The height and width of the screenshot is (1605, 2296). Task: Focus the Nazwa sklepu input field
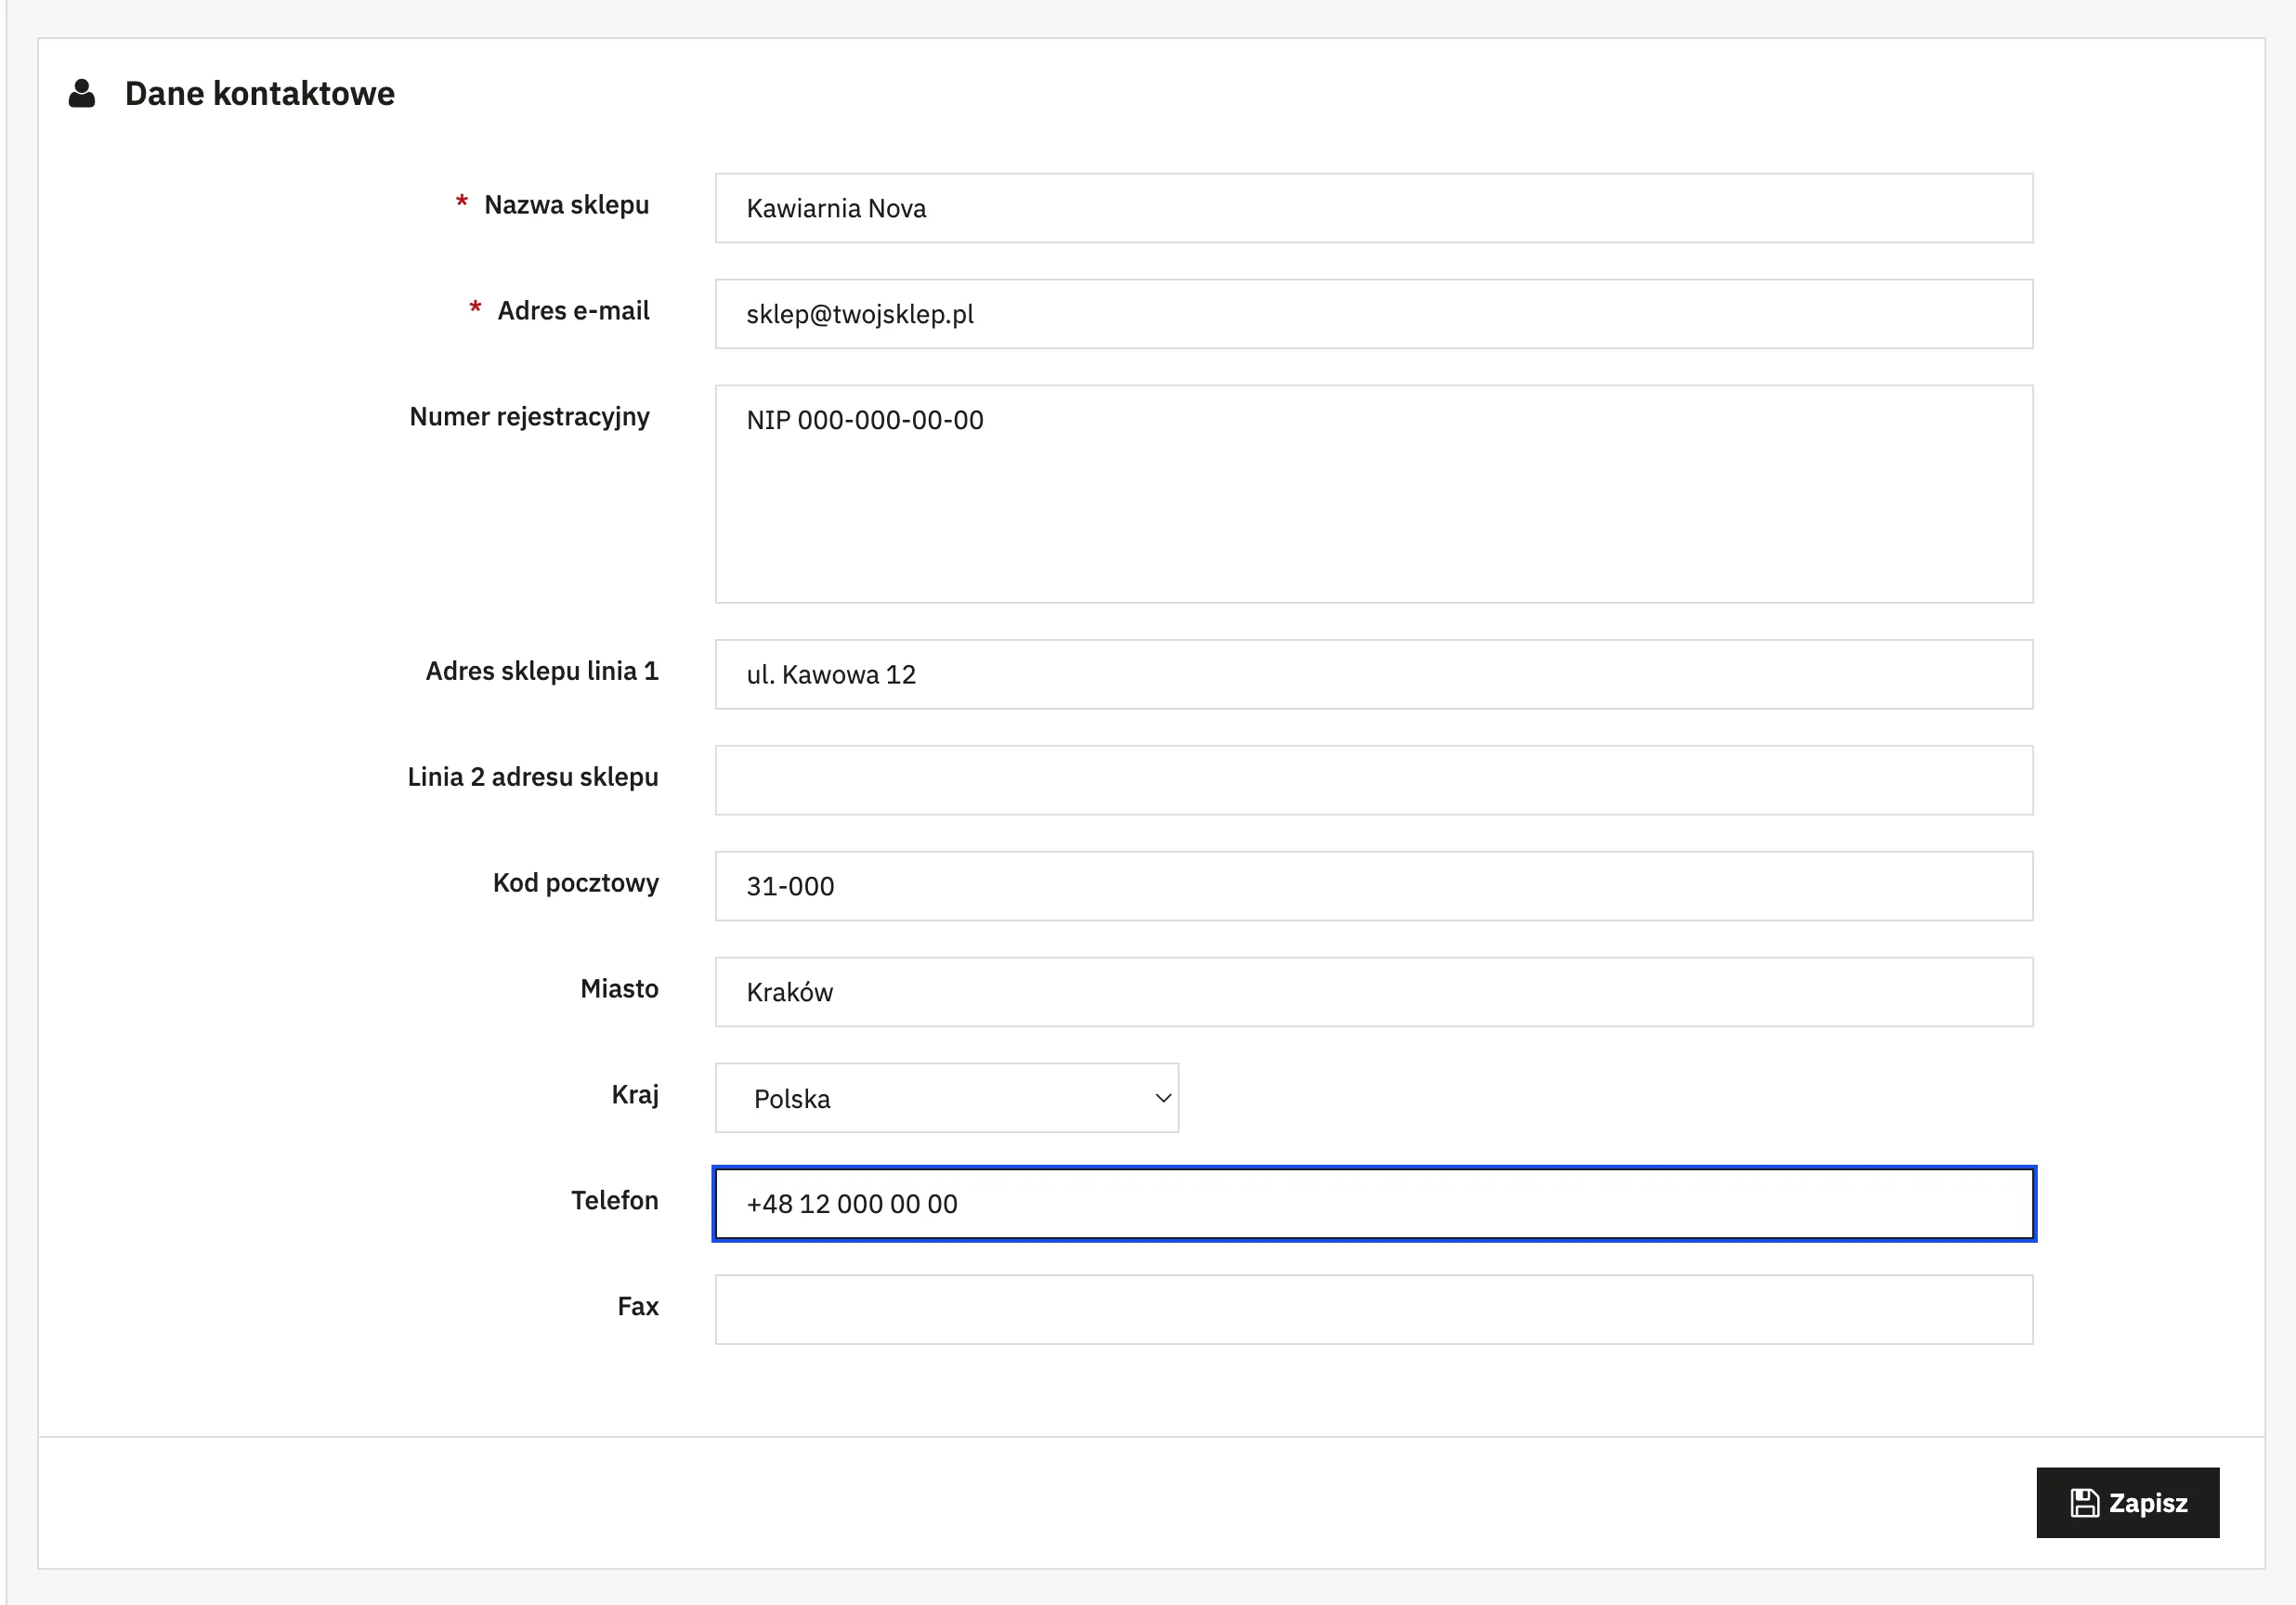pyautogui.click(x=1374, y=208)
